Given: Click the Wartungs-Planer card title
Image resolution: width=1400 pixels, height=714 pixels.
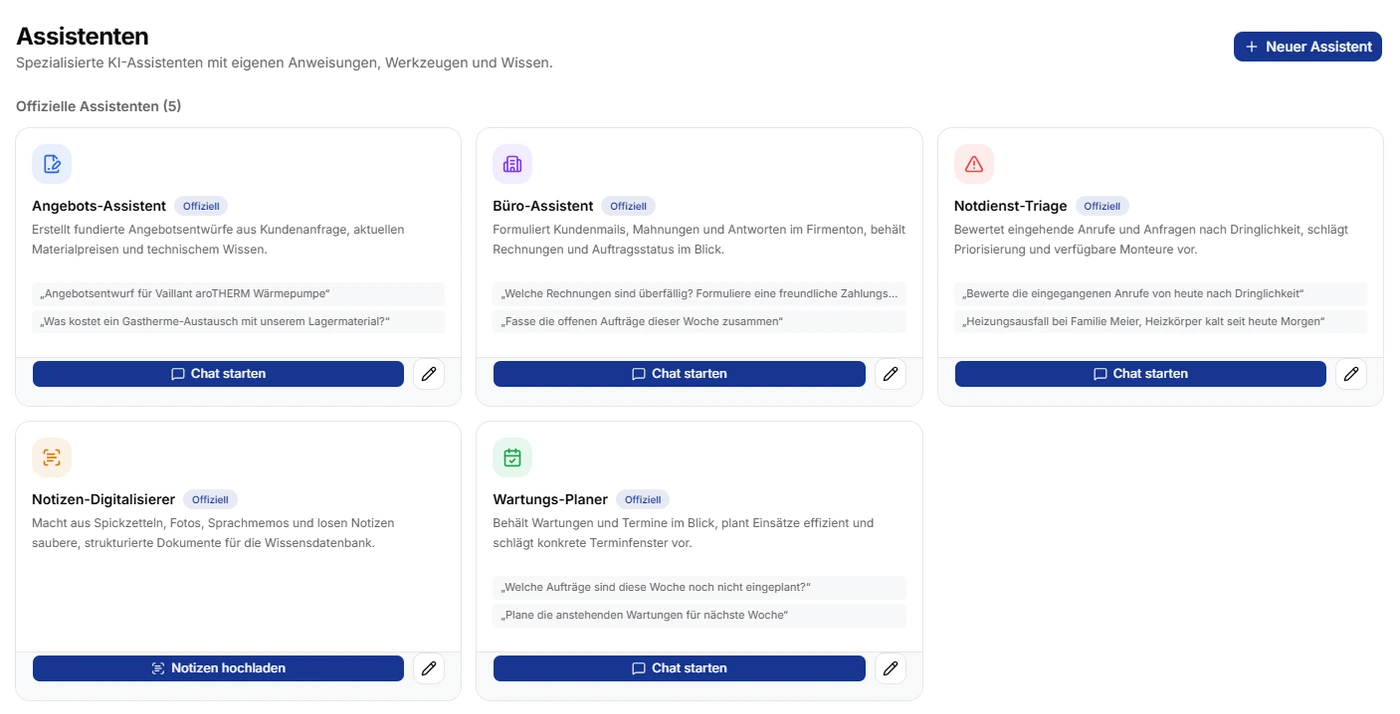Looking at the screenshot, I should click(x=551, y=500).
